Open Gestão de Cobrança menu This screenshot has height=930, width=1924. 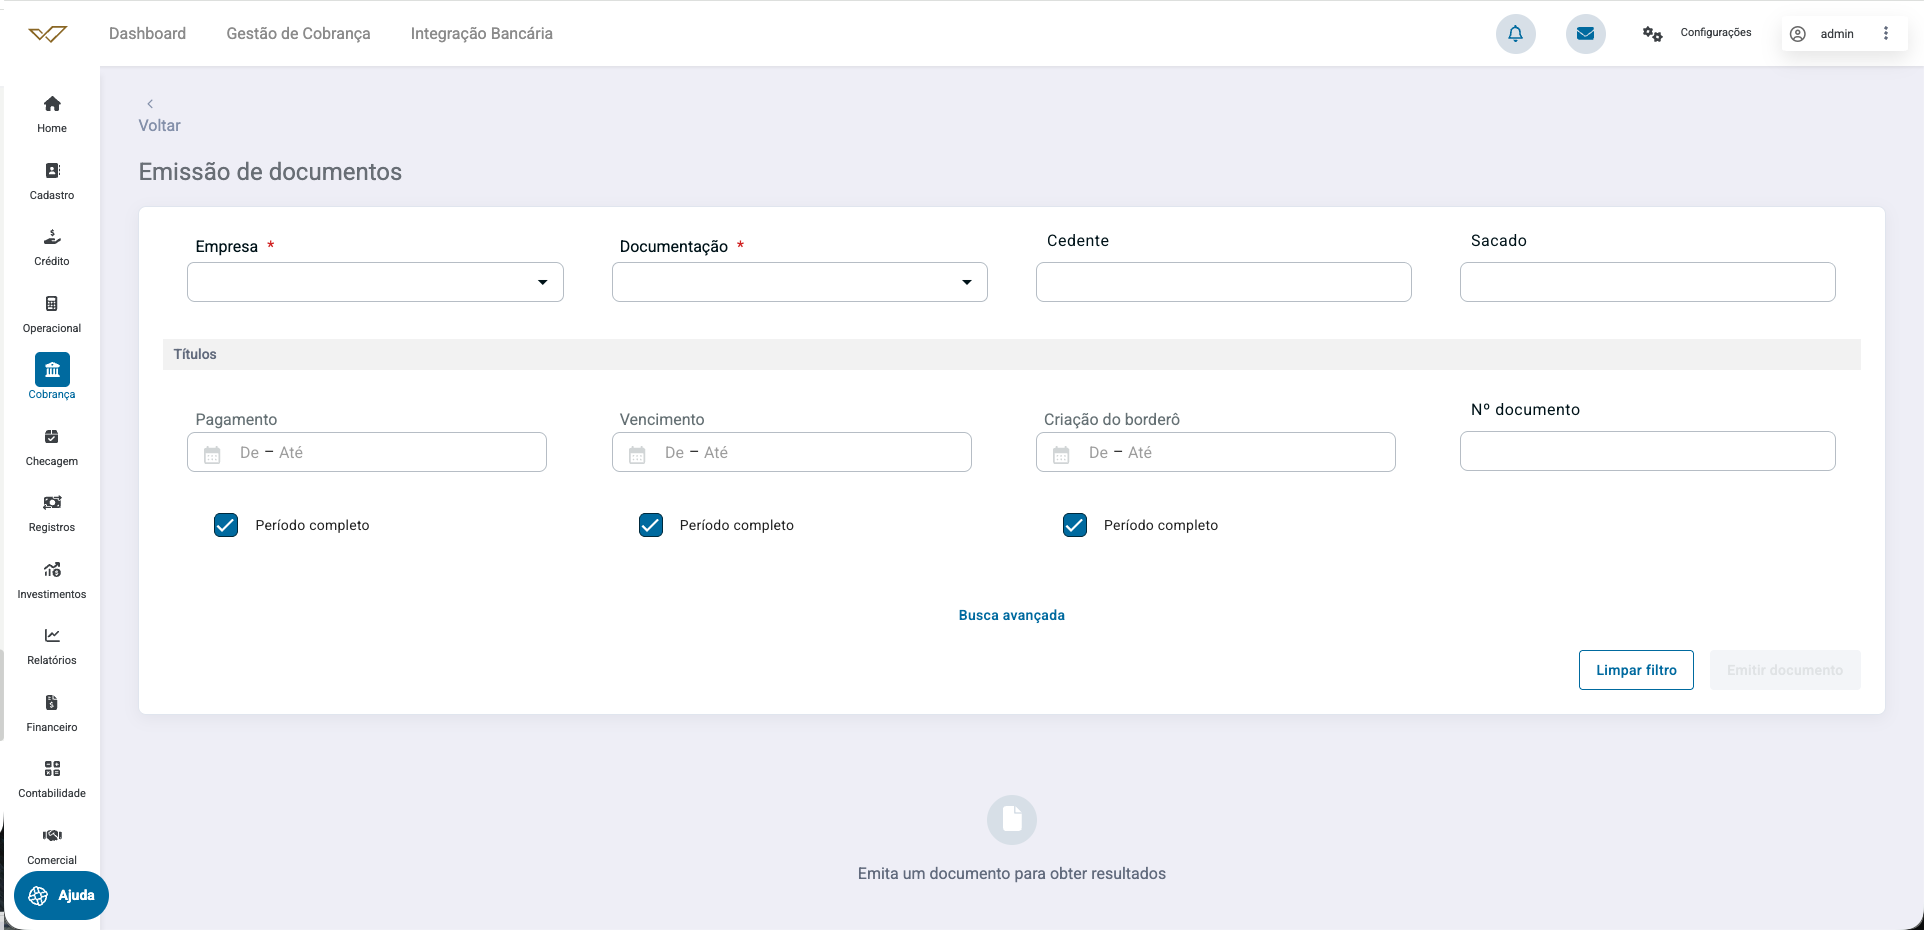pyautogui.click(x=298, y=34)
